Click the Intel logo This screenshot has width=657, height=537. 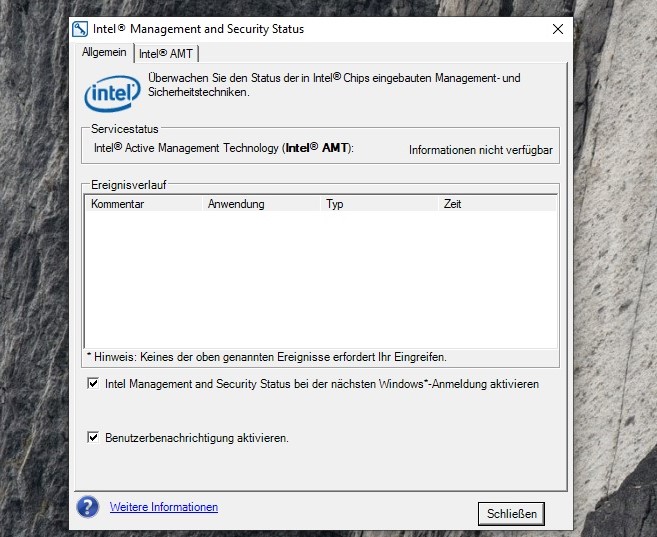point(111,94)
